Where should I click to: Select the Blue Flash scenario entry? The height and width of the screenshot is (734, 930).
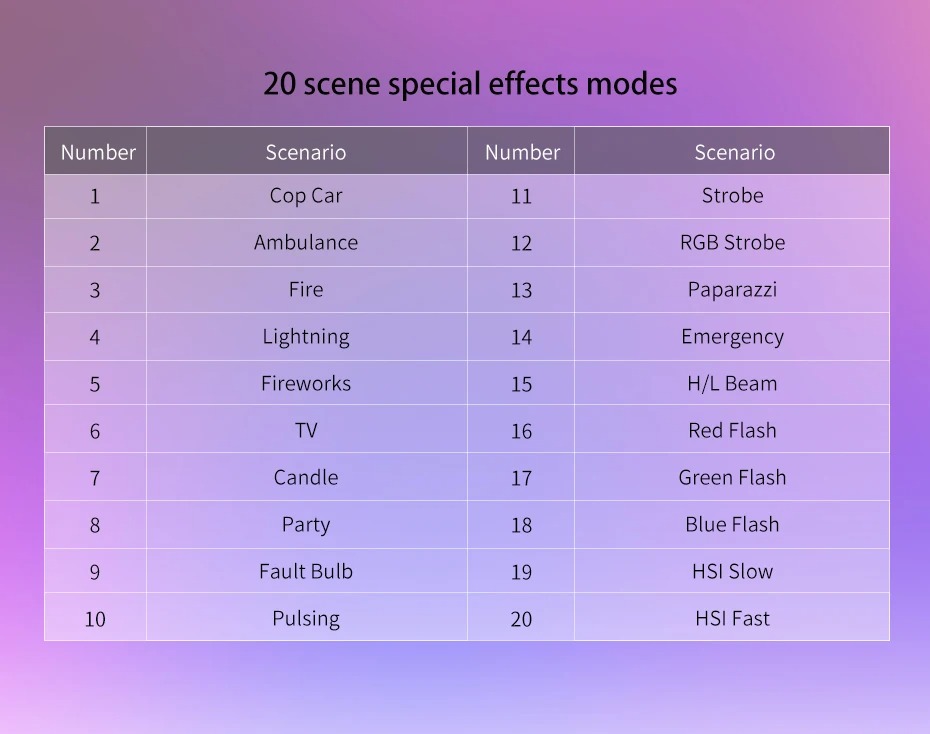pos(732,525)
